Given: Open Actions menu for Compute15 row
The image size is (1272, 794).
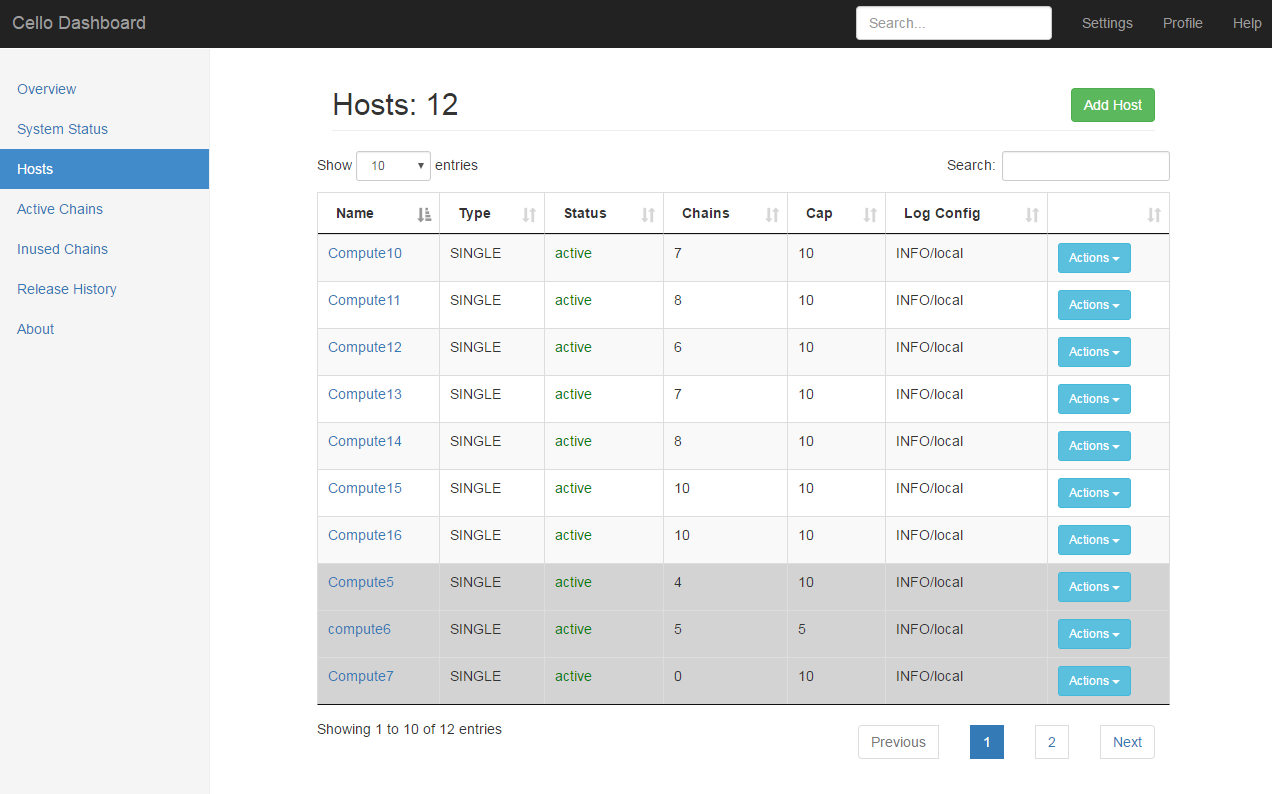Looking at the screenshot, I should coord(1094,493).
